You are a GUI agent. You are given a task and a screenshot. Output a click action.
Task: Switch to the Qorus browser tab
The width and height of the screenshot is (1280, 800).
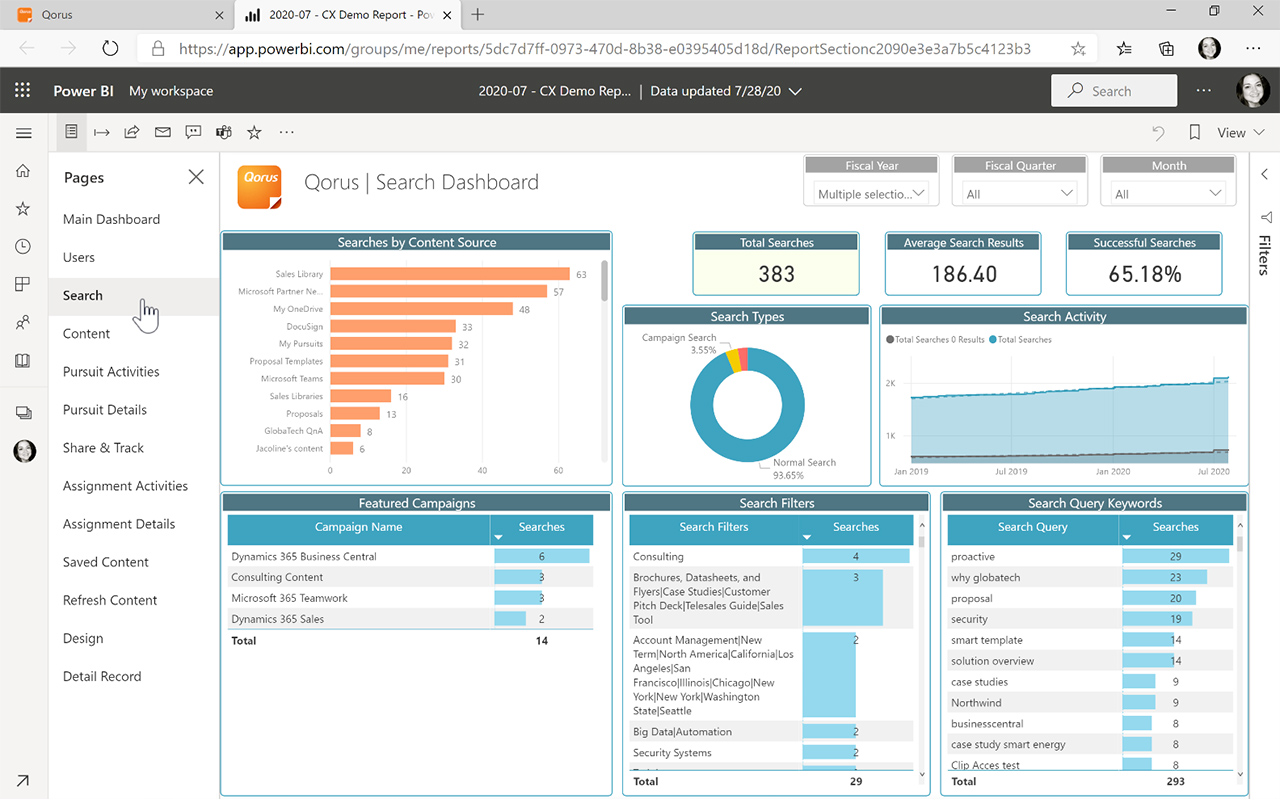(120, 15)
